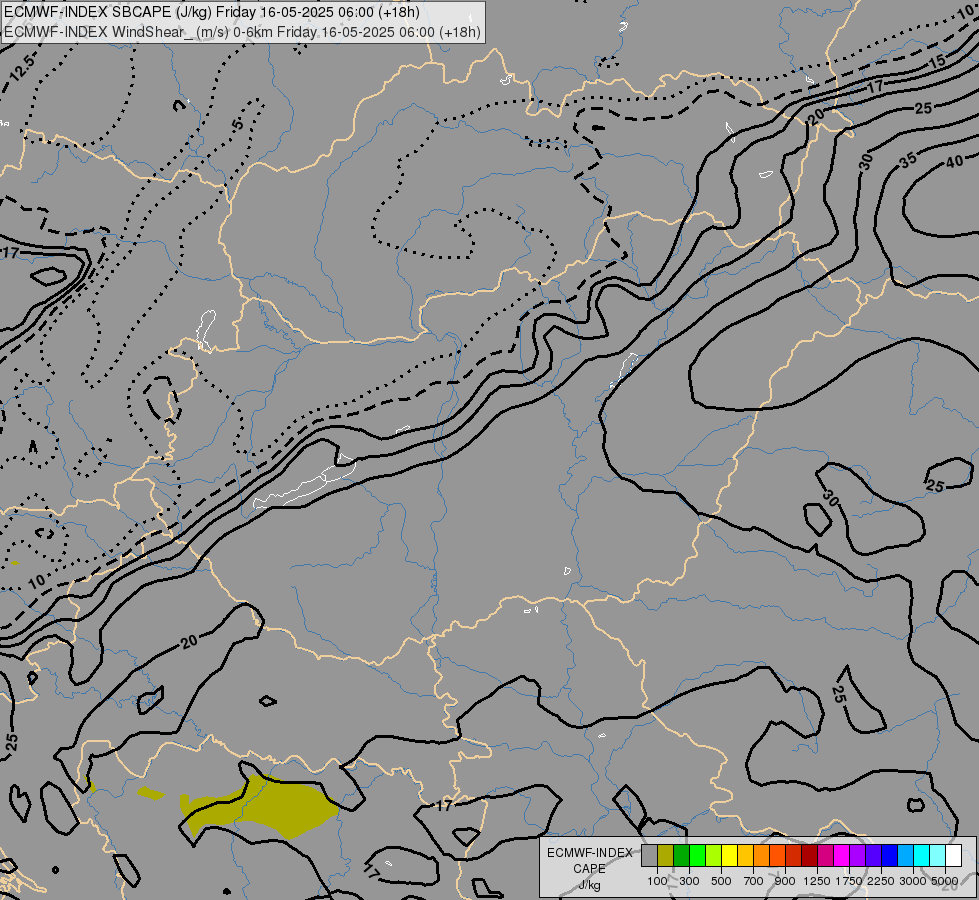Viewport: 979px width, 900px height.
Task: Select the '100' legend value
Action: tap(657, 881)
